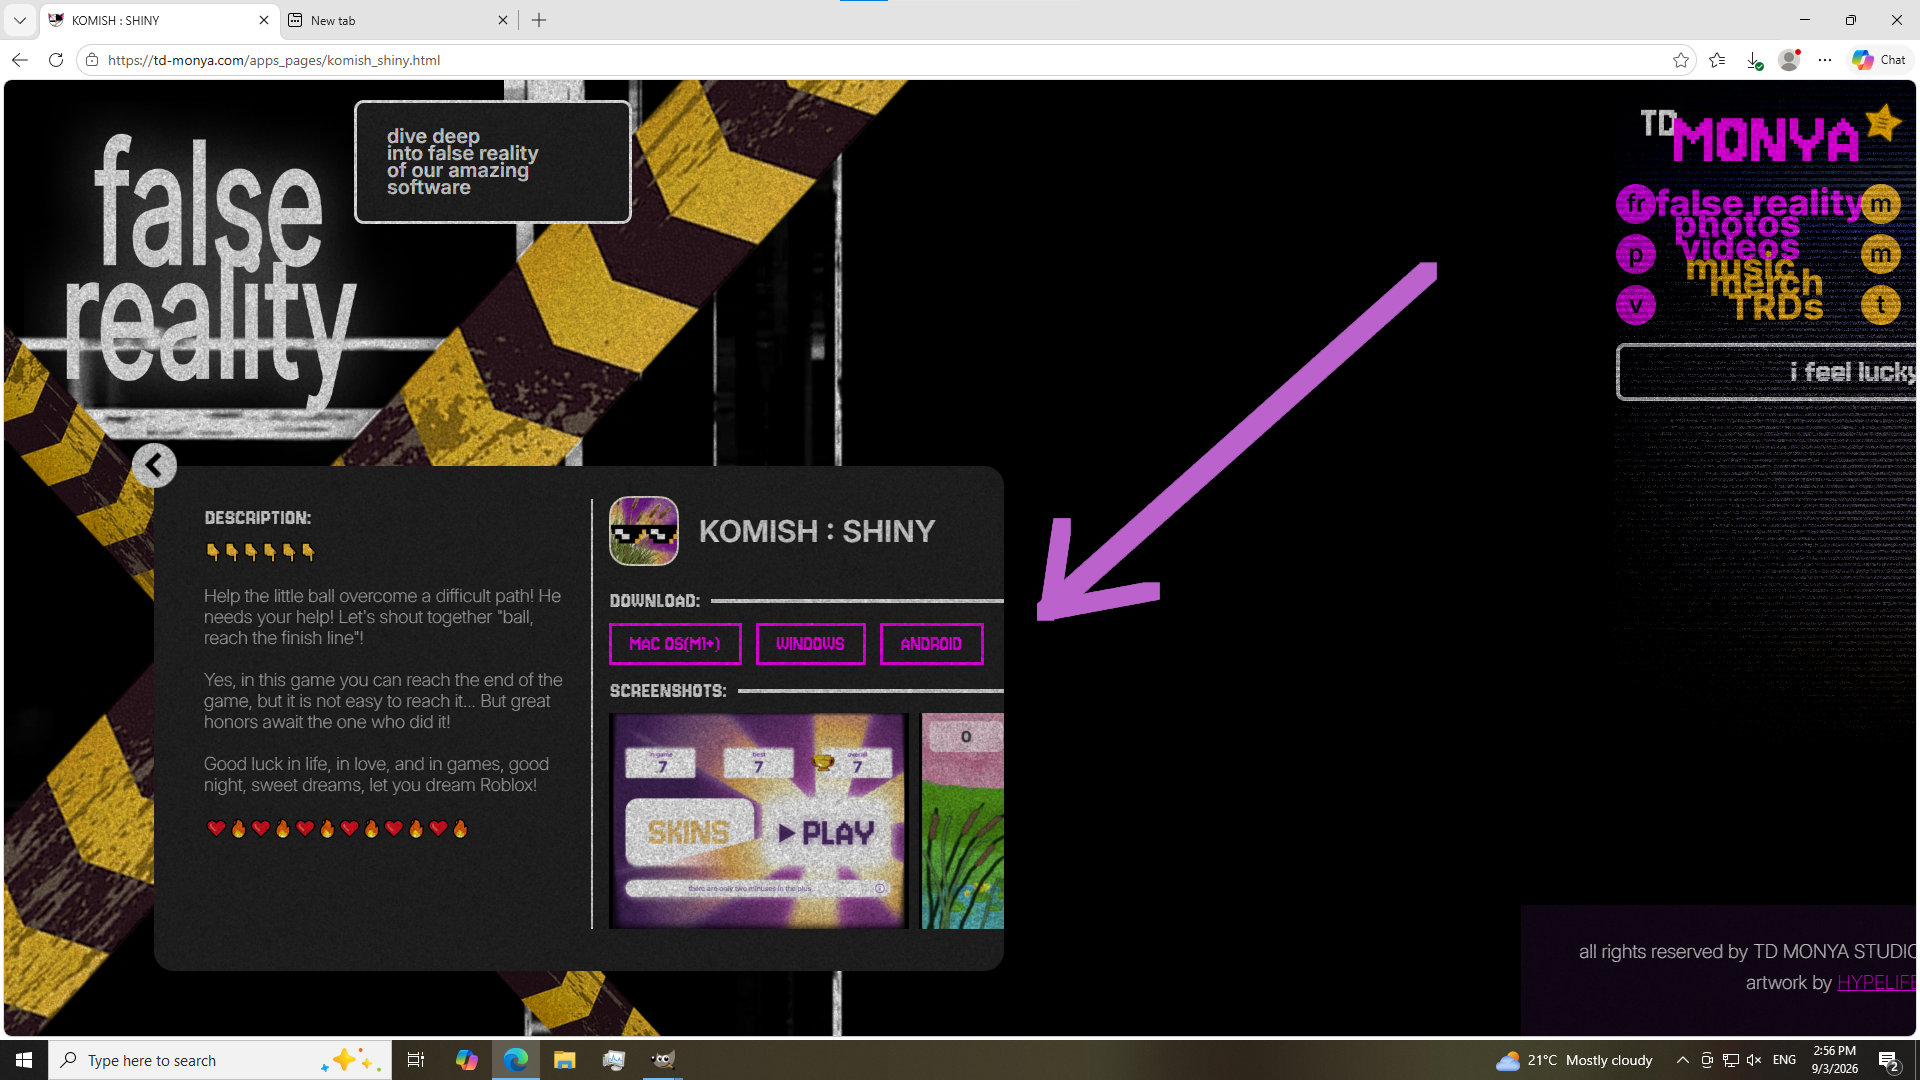Add this page to favorites star
The image size is (1920, 1080).
point(1681,60)
